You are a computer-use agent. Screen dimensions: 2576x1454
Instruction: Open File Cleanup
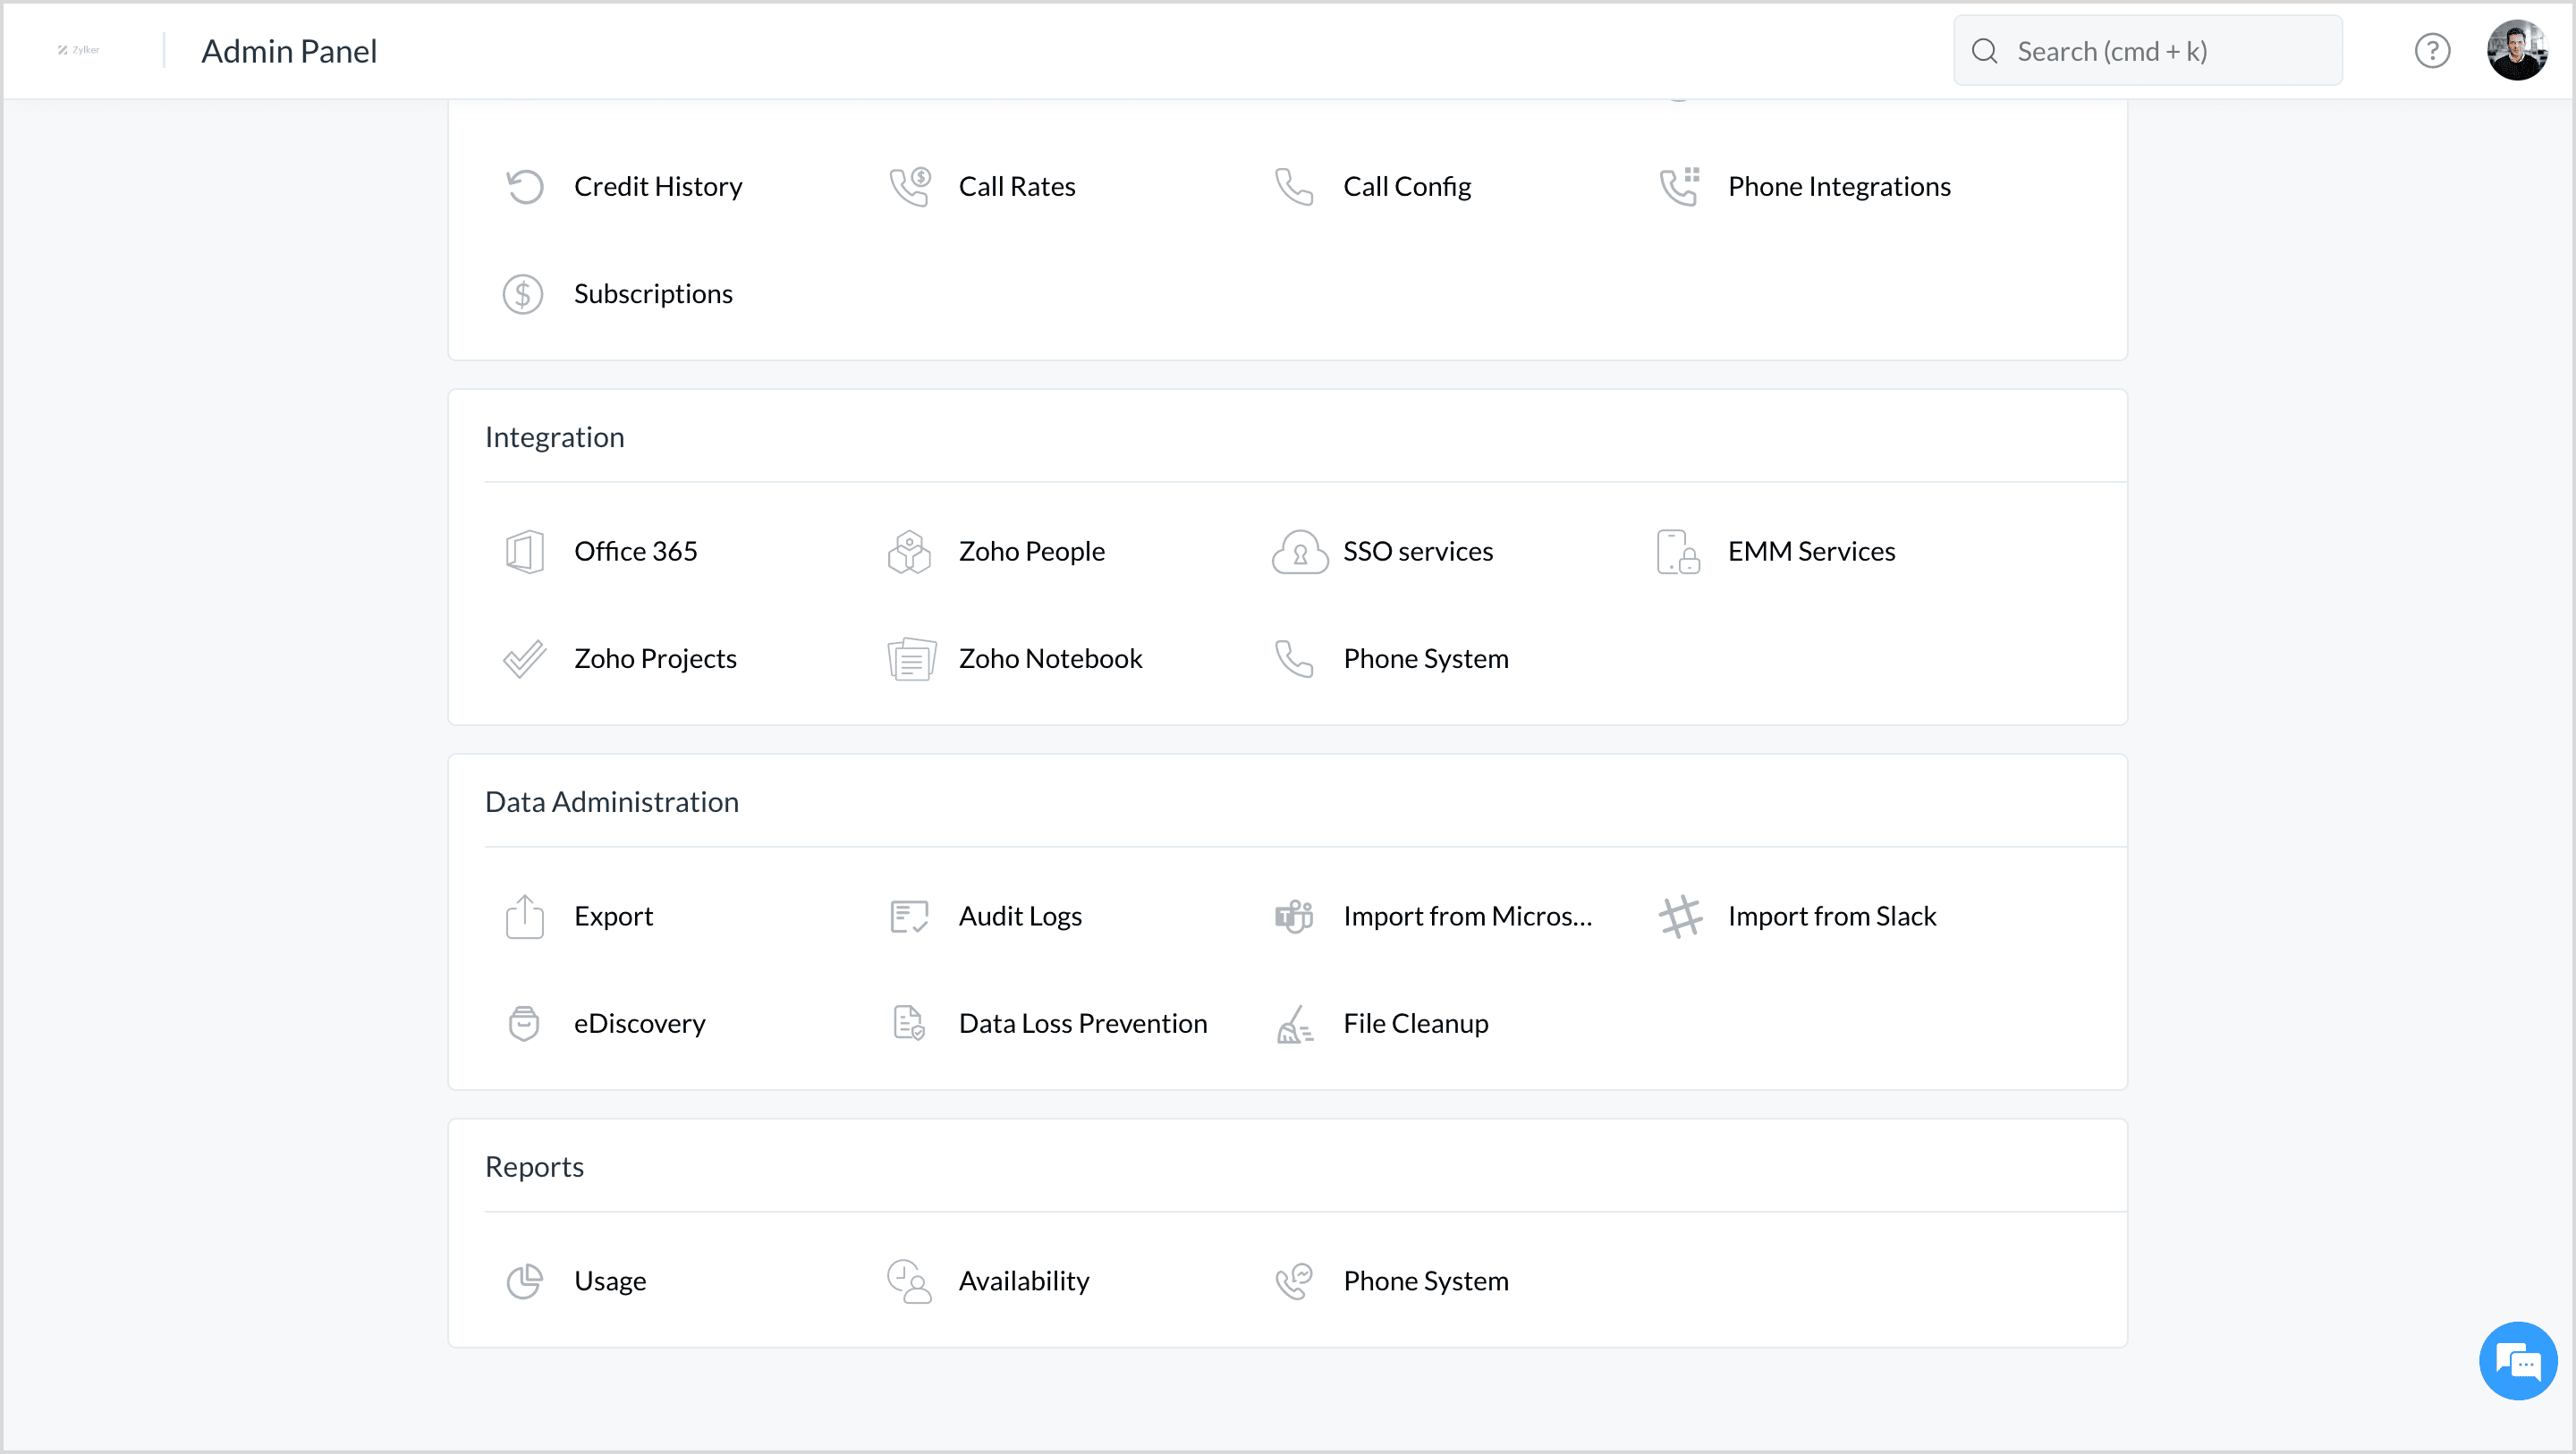[x=1416, y=1024]
